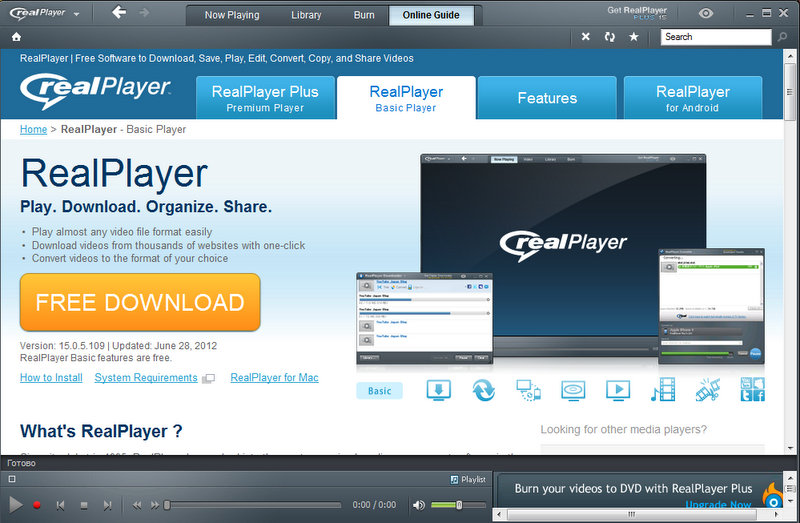Click Get RealPlayer Plus 15 link

click(637, 13)
